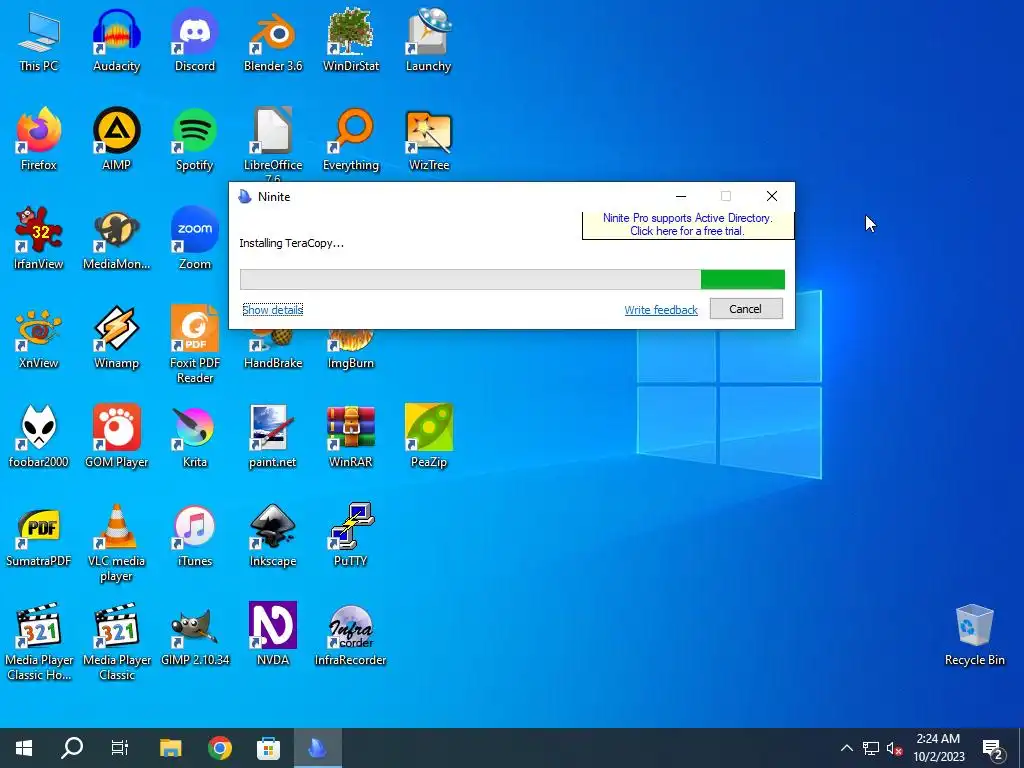Select the Inkscape desktop icon
The image size is (1024, 768).
(x=273, y=536)
